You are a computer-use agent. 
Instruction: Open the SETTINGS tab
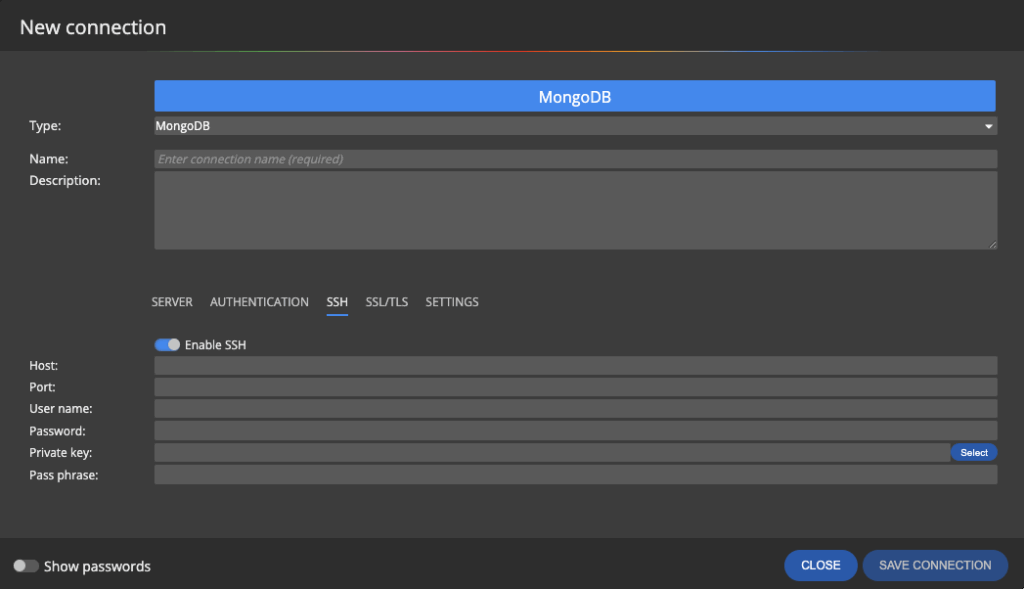click(452, 302)
